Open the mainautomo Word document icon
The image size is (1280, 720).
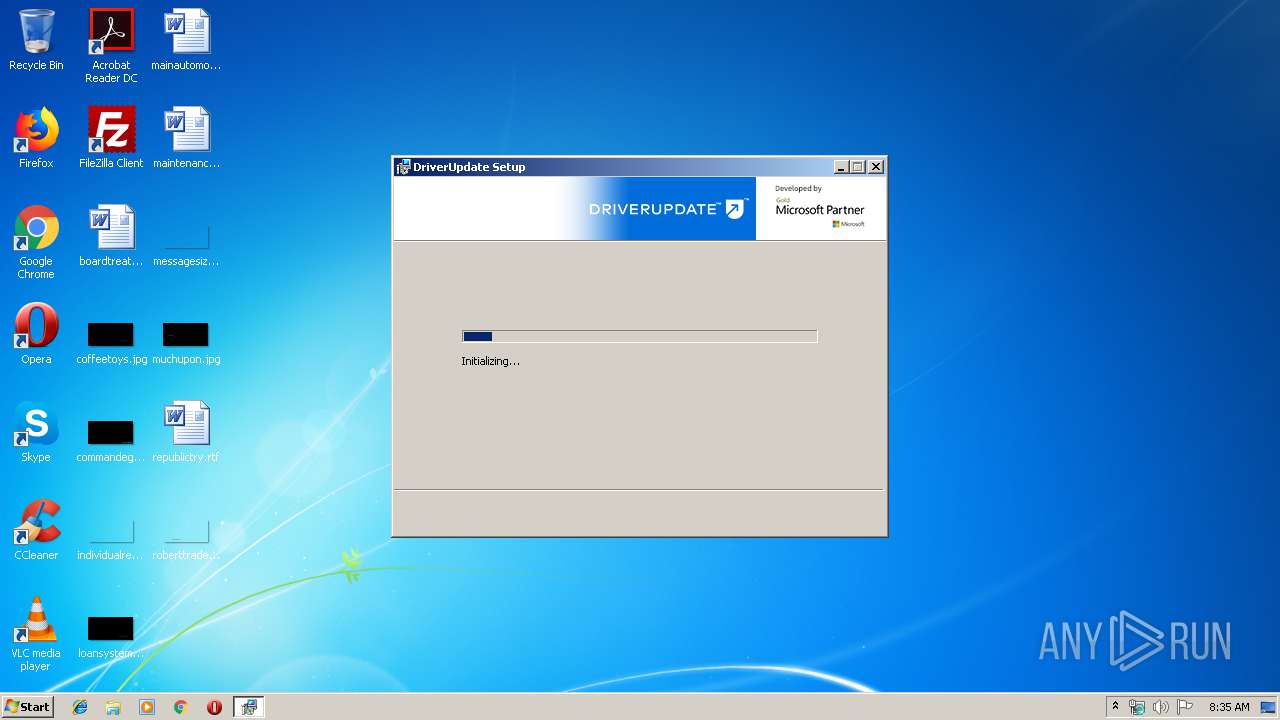click(186, 40)
